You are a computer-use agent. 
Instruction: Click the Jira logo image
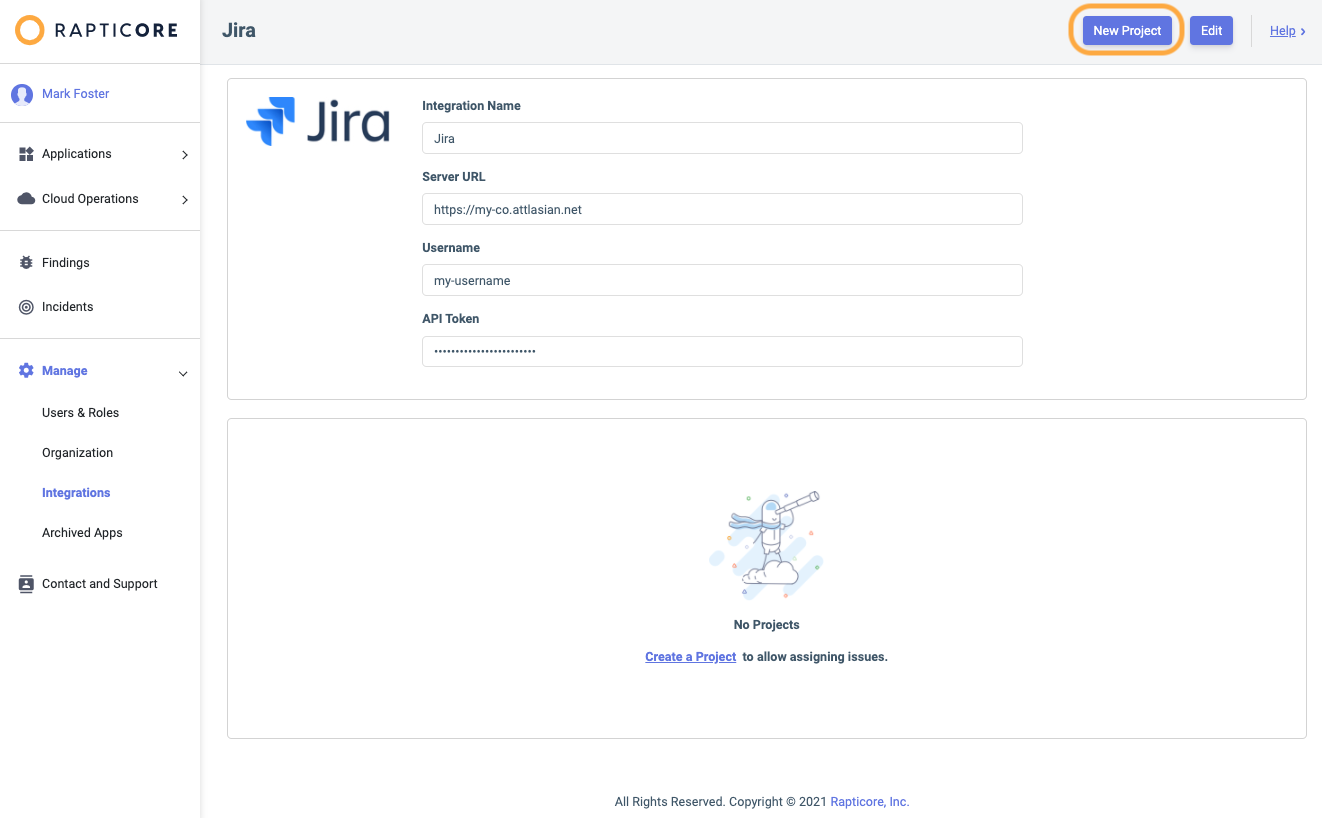[318, 122]
